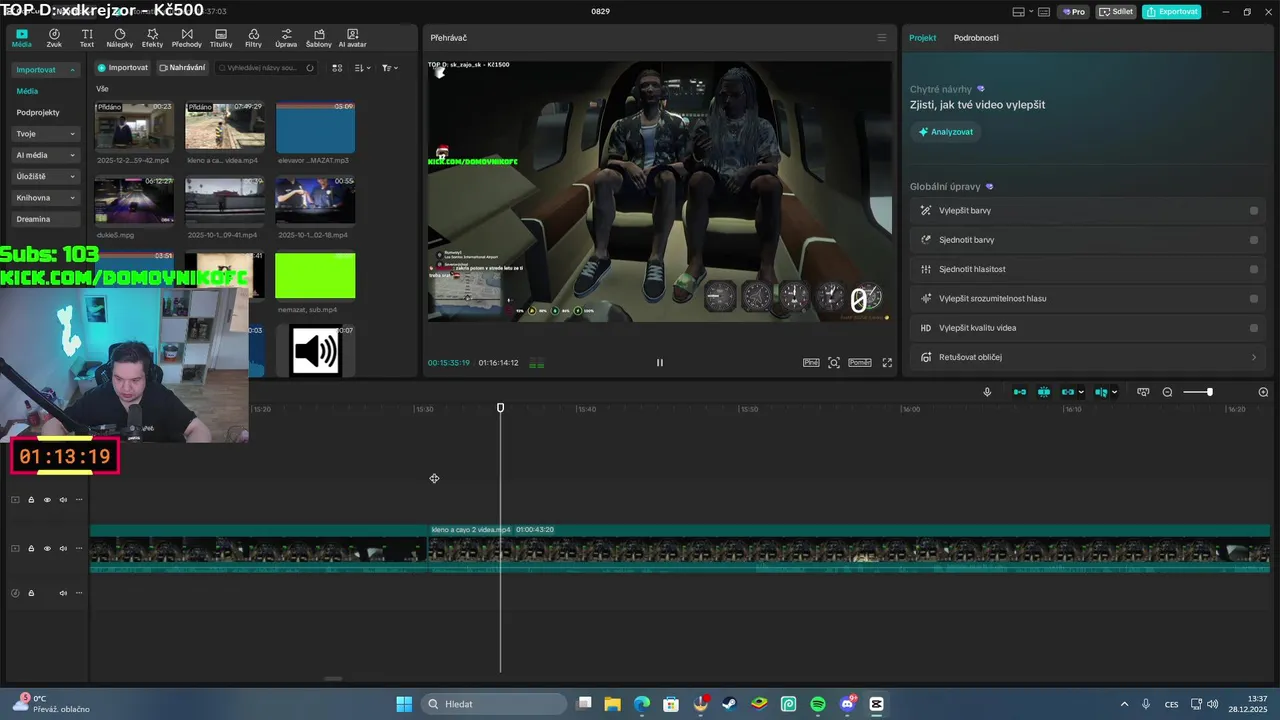Open more options for the audio track
This screenshot has height=720, width=1280.
(79, 593)
